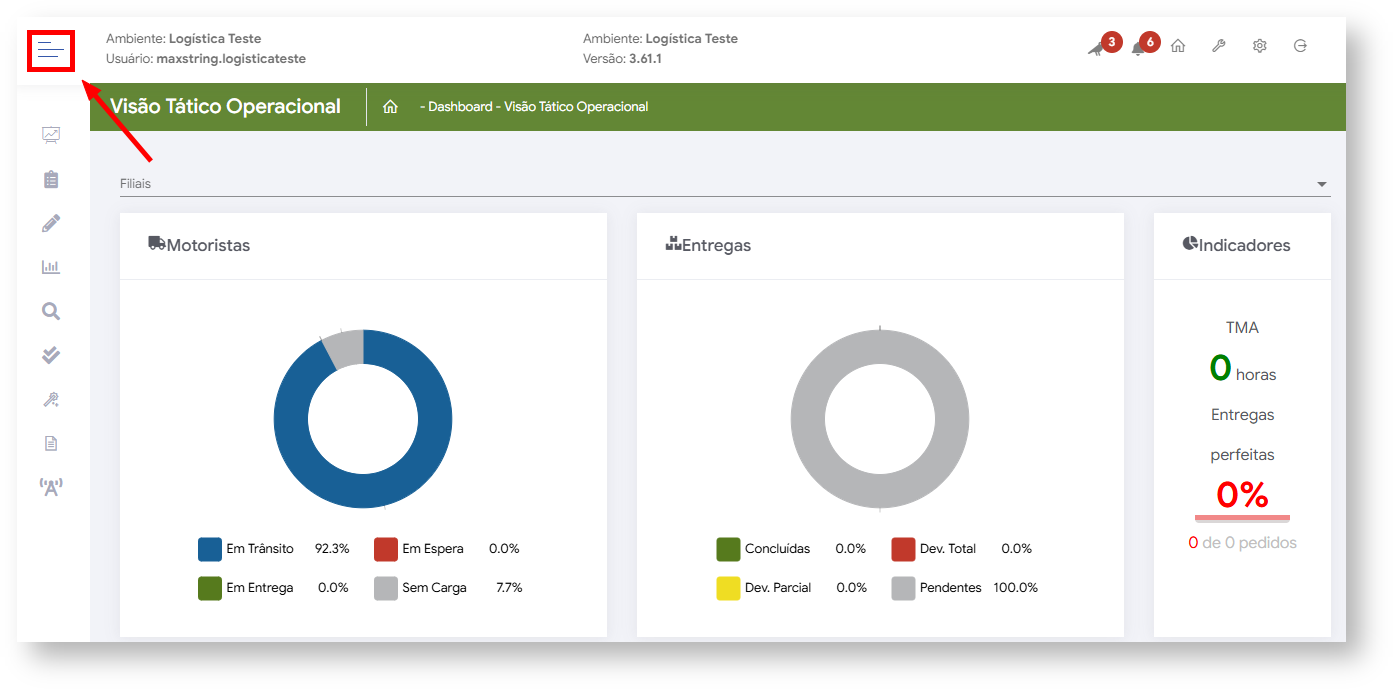
Task: Open bell notifications with badge 6
Action: [1139, 47]
